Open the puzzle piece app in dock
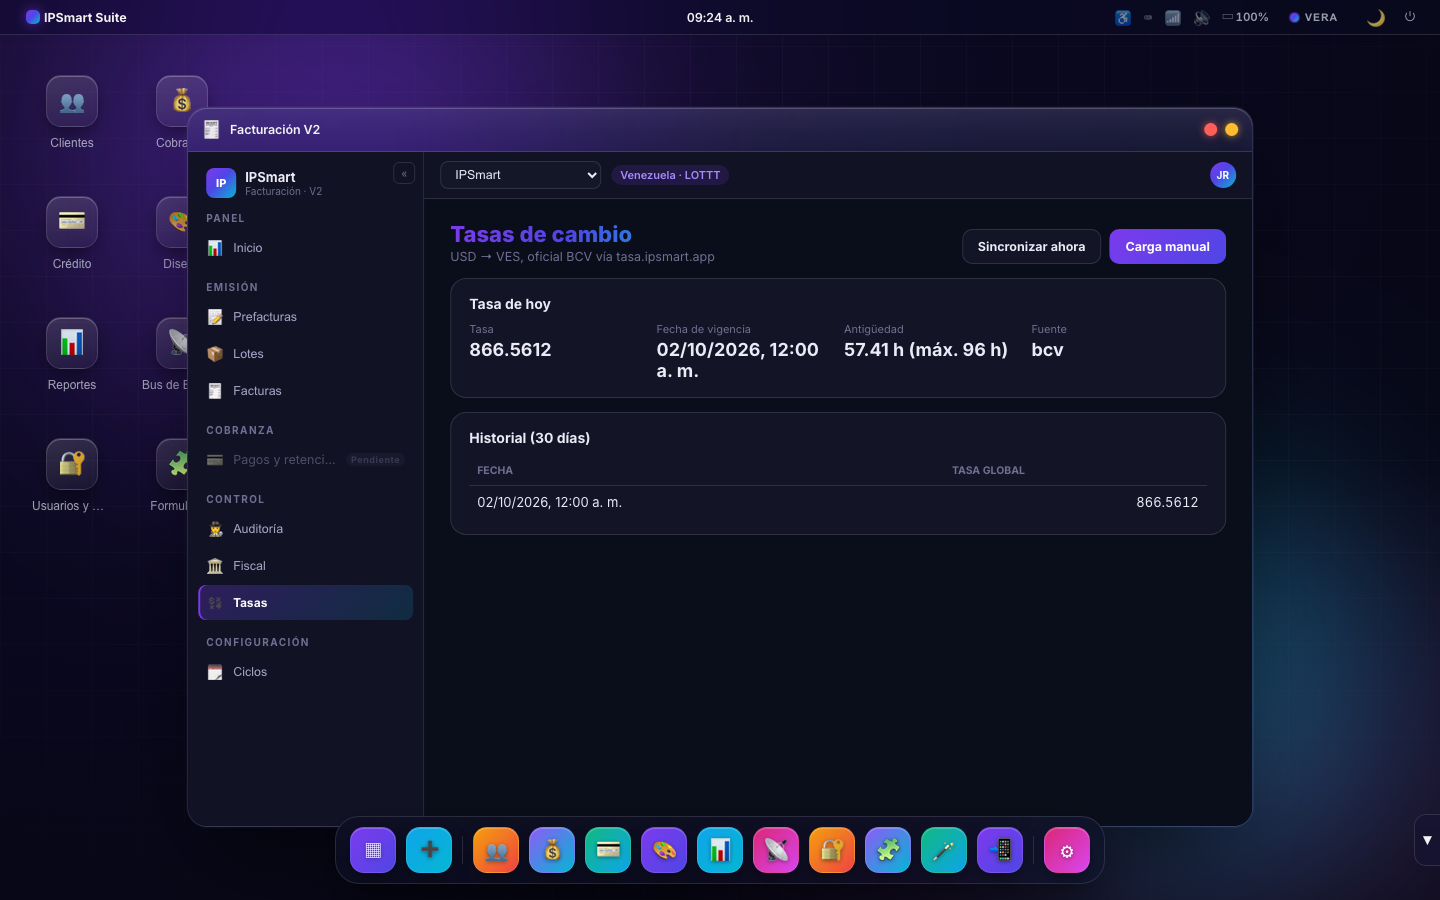1440x900 pixels. pyautogui.click(x=888, y=850)
